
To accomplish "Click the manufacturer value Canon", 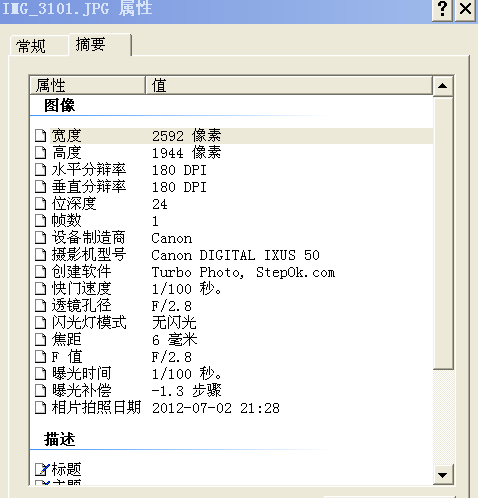I will (x=172, y=238).
